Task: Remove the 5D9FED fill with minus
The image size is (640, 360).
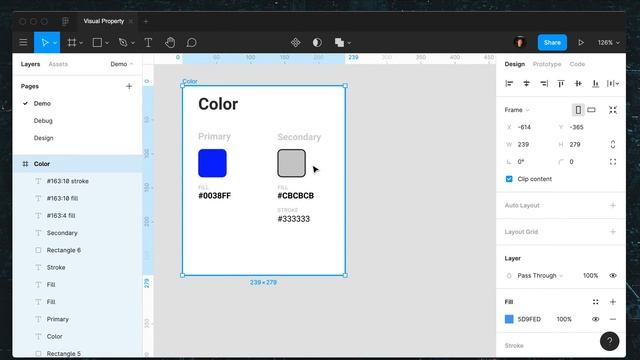Action: tap(613, 319)
